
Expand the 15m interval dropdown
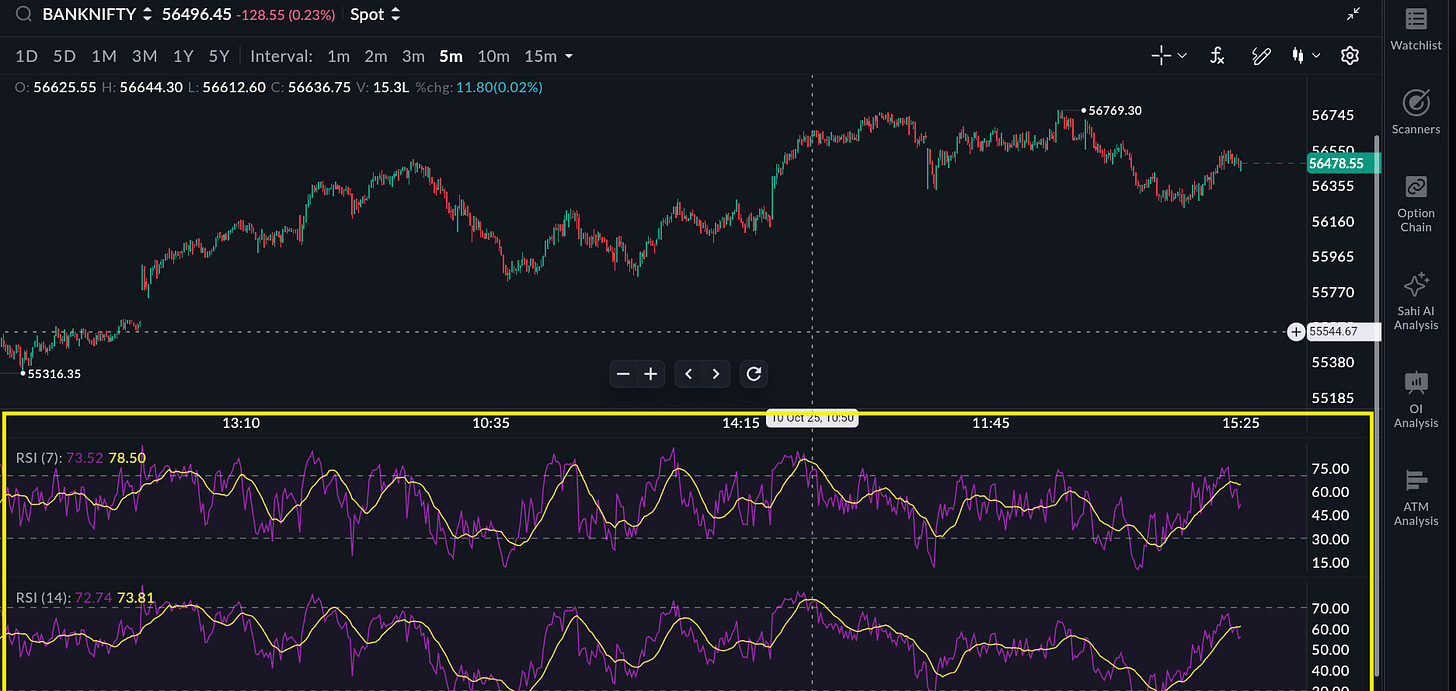coord(548,56)
